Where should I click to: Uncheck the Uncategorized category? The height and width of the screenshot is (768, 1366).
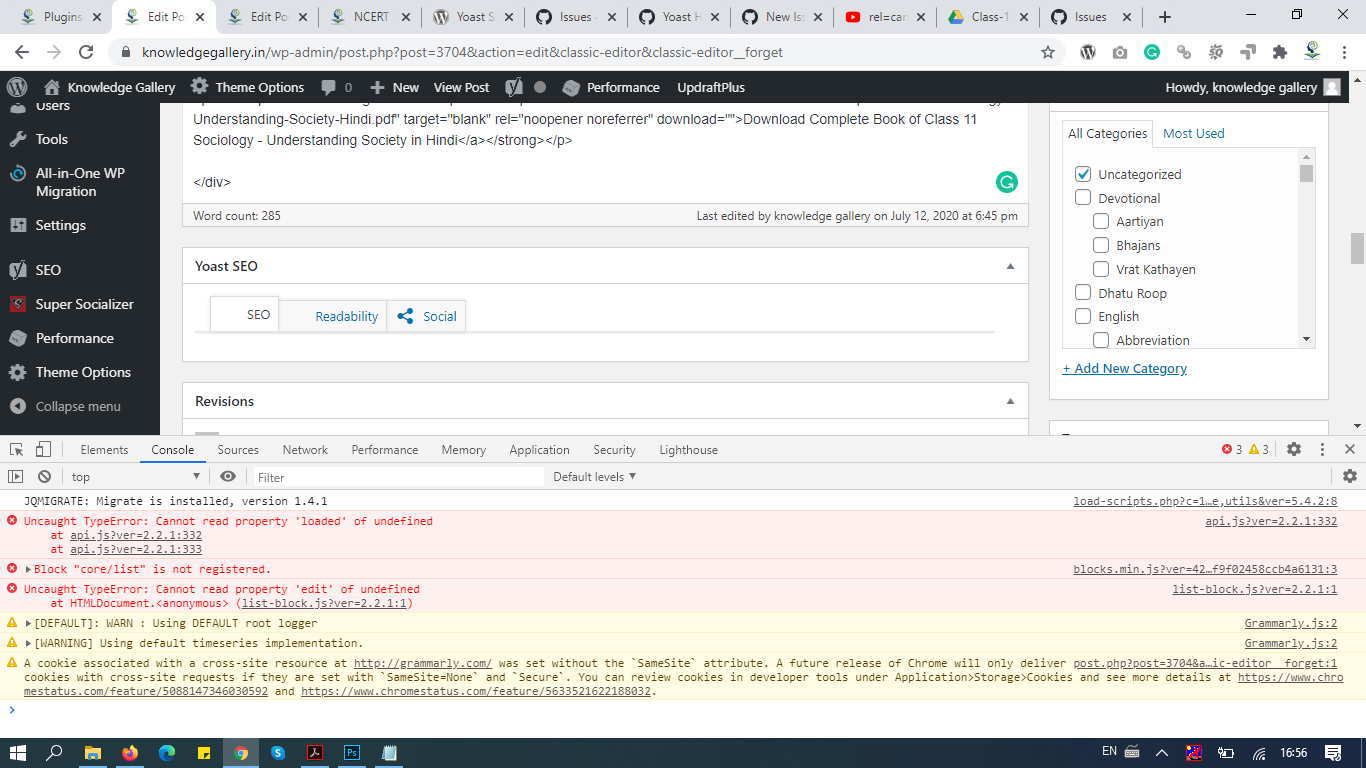pos(1083,173)
